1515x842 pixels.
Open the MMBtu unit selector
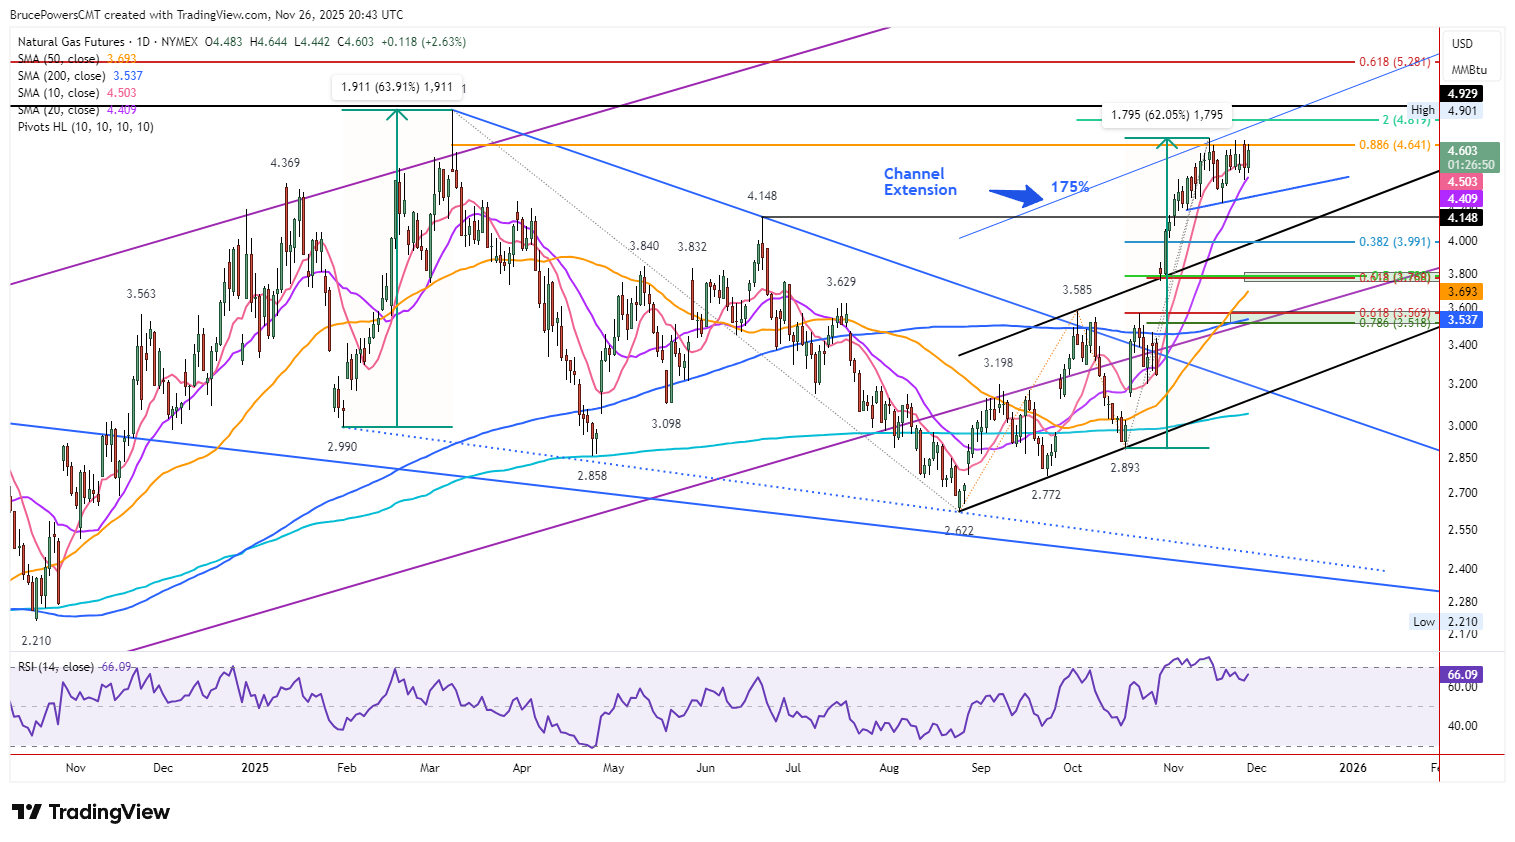[1468, 70]
